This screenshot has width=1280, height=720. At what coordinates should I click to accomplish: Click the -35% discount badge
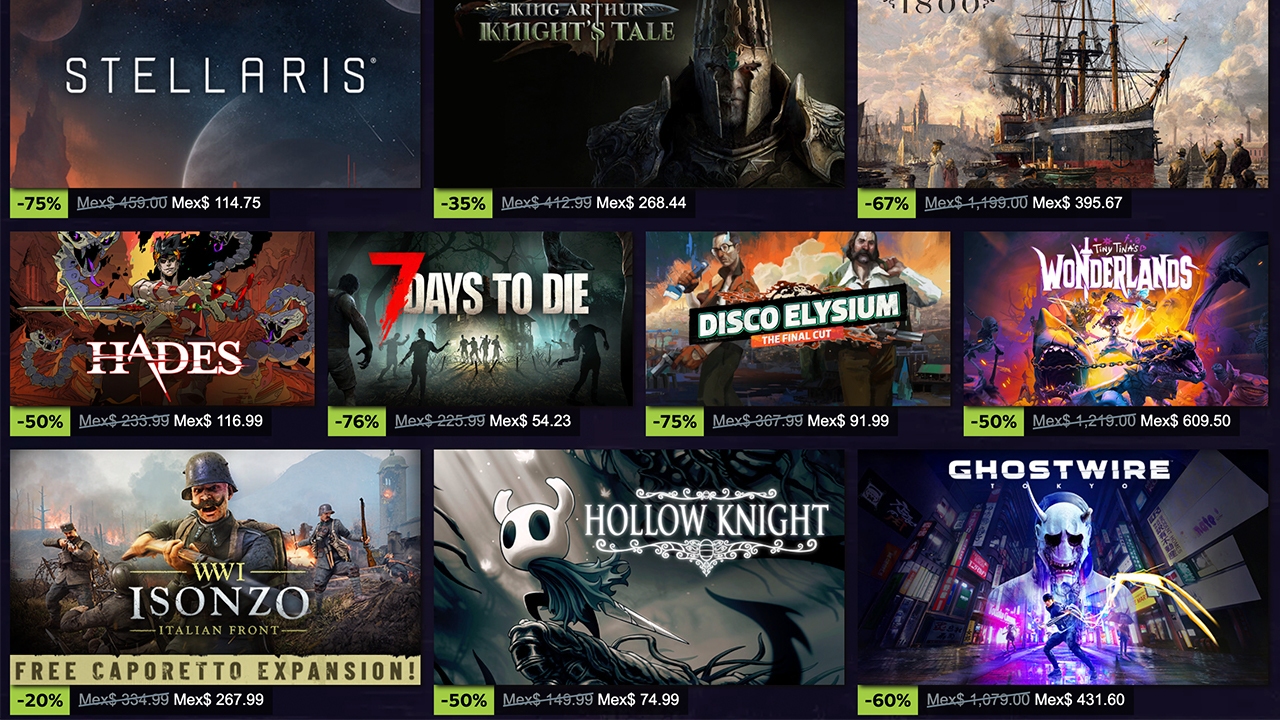pos(463,203)
